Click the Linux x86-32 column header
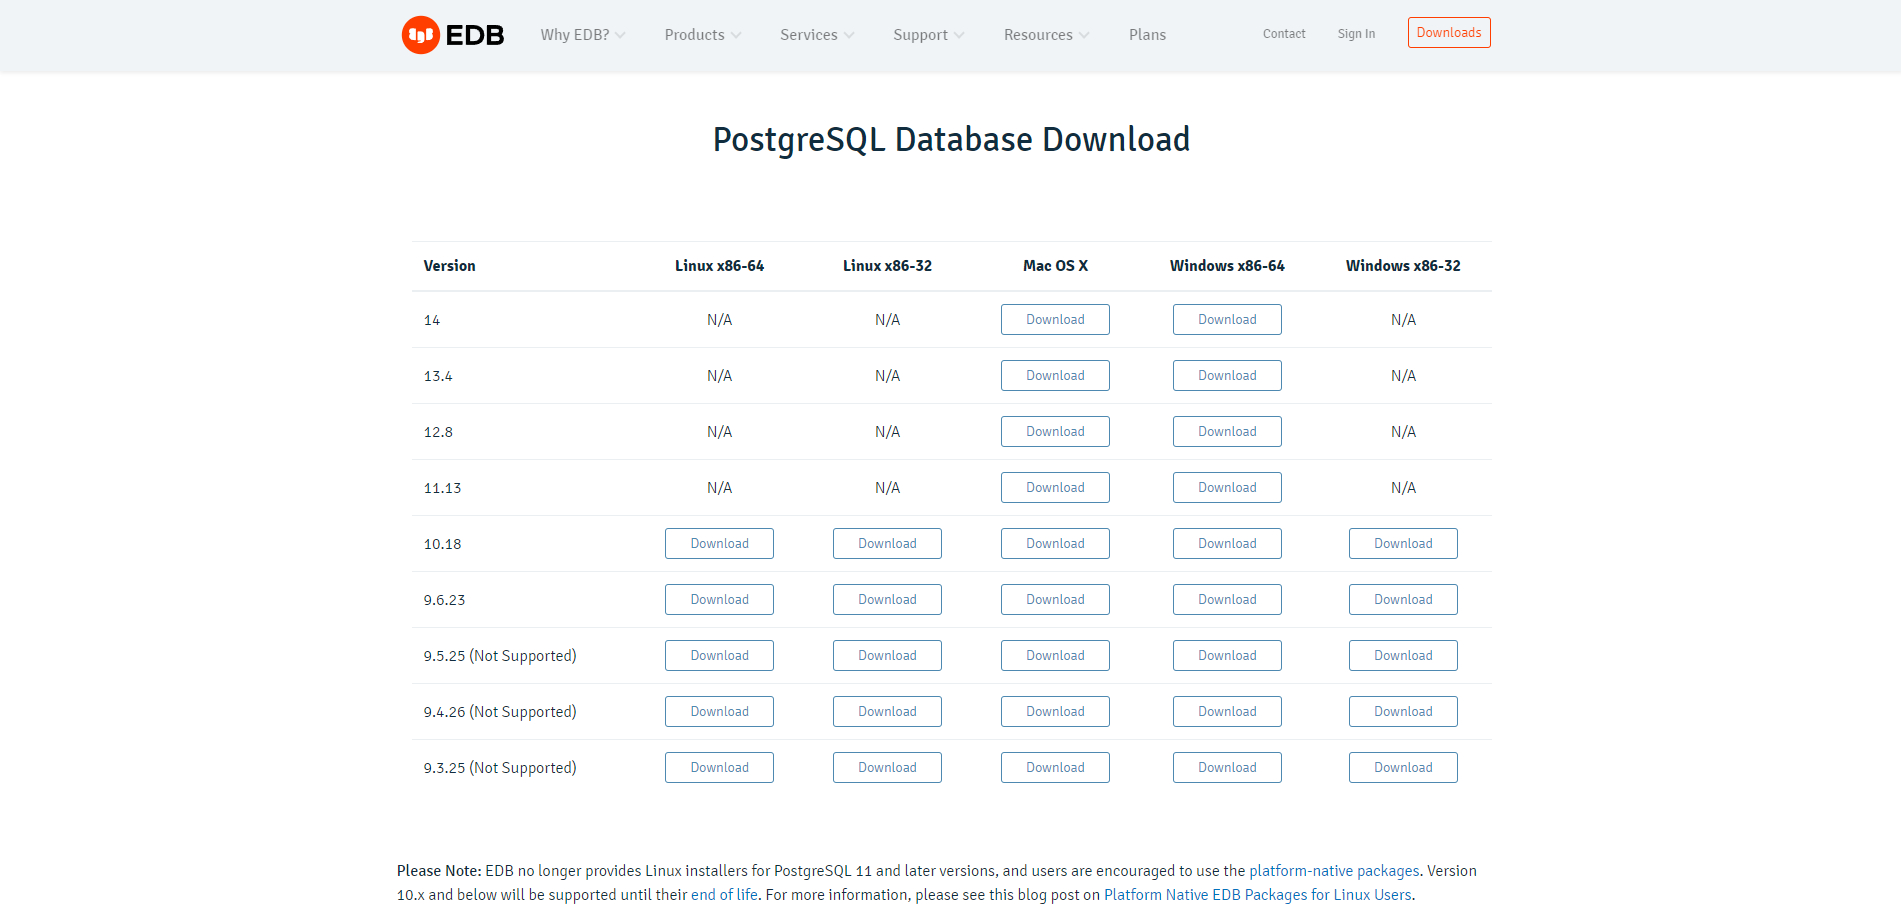1901x911 pixels. click(x=887, y=266)
